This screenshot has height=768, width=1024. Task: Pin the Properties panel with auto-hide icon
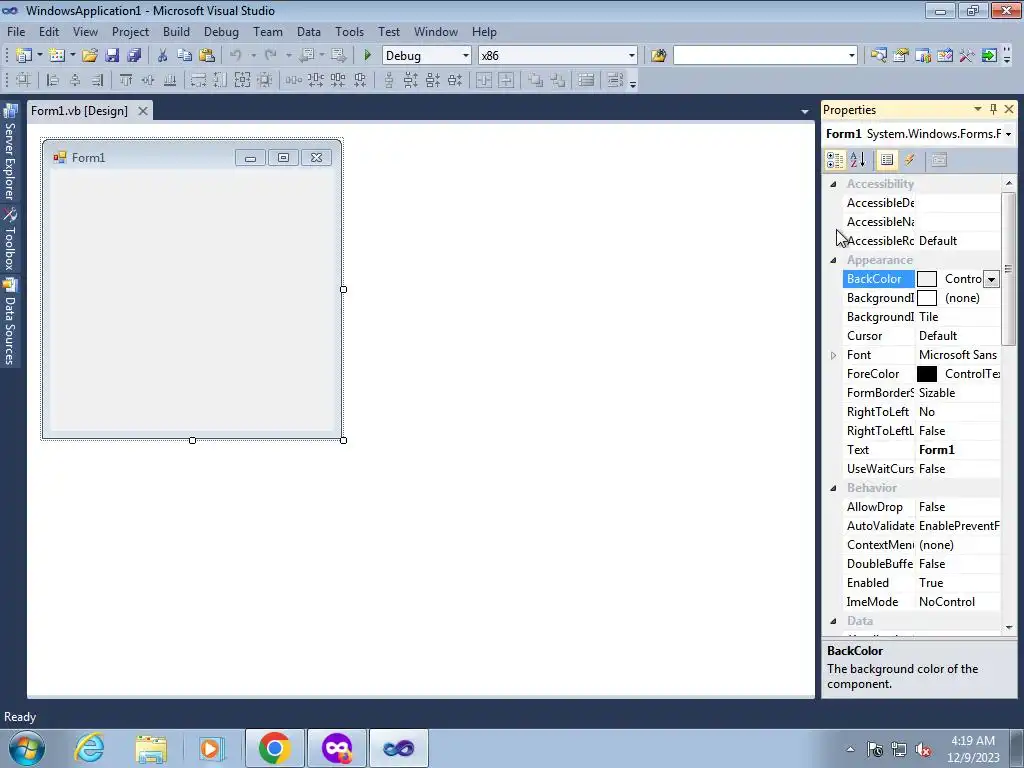point(993,109)
